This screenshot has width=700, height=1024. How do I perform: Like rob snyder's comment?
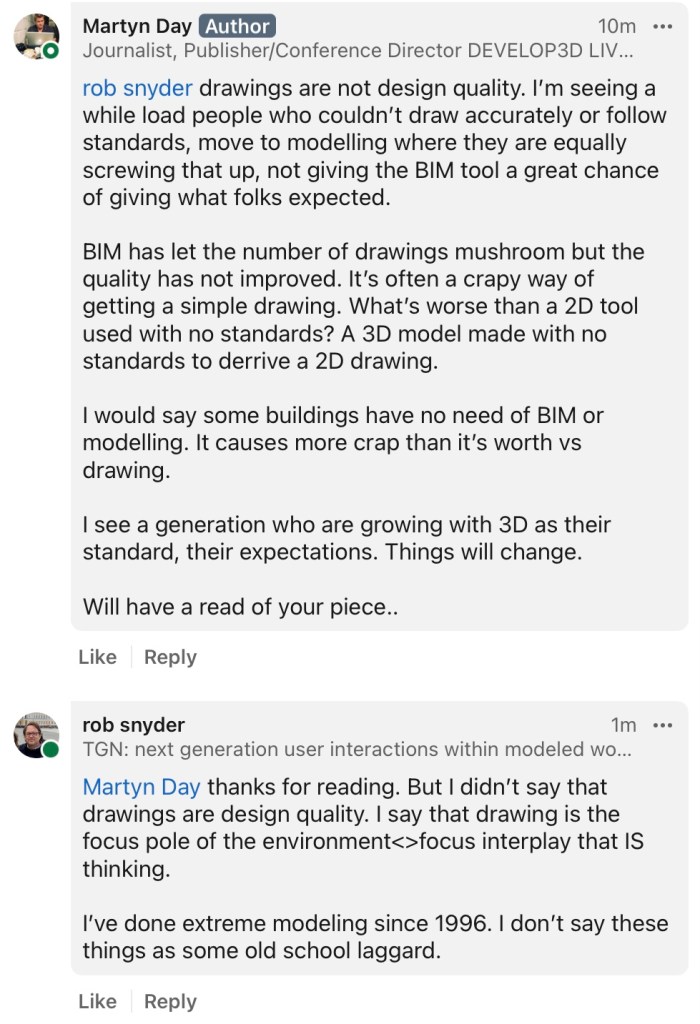tap(97, 1001)
